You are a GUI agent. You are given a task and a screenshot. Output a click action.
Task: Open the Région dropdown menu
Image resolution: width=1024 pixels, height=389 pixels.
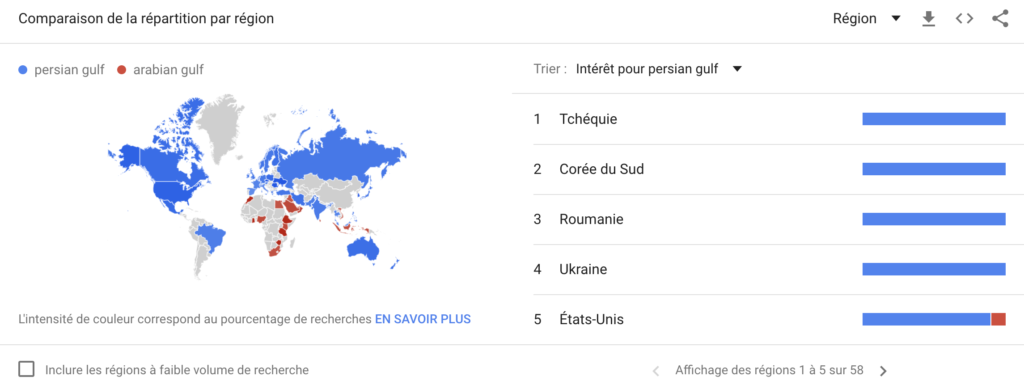(867, 19)
